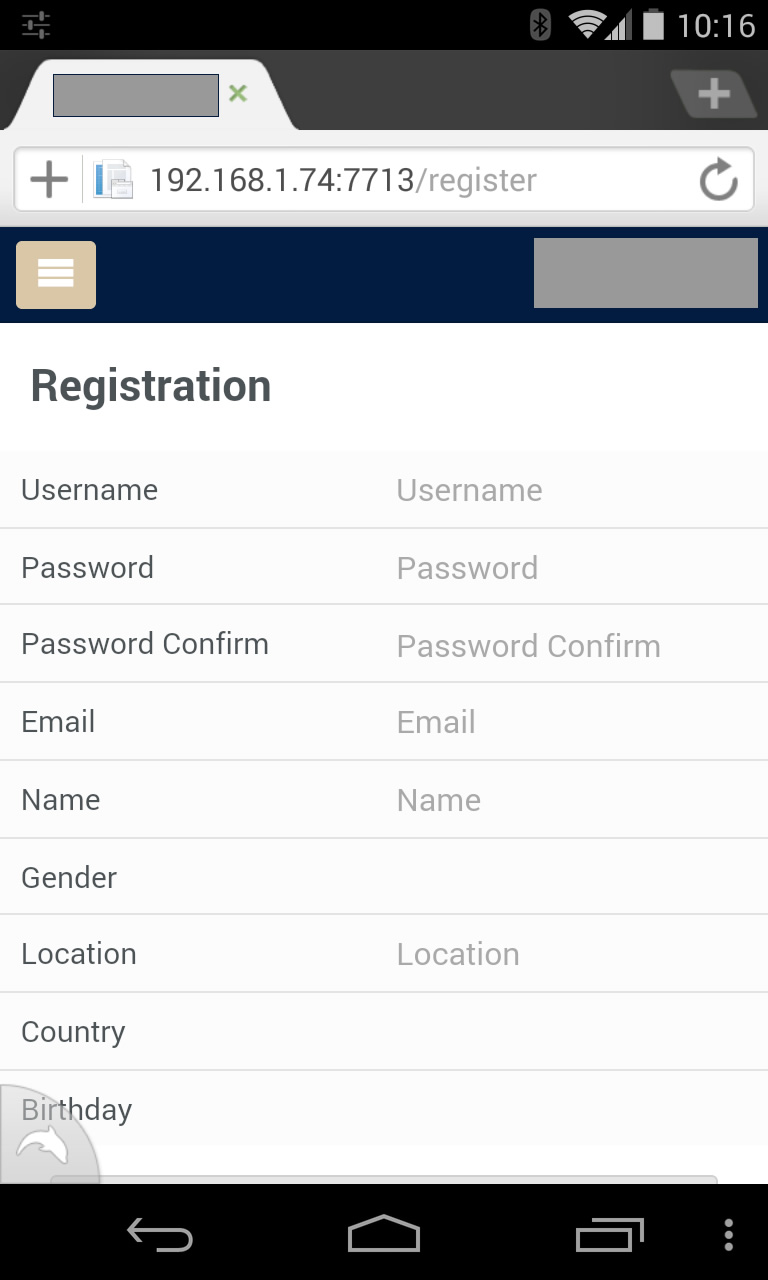The height and width of the screenshot is (1280, 768).
Task: Expand the Country selector
Action: [570, 1032]
